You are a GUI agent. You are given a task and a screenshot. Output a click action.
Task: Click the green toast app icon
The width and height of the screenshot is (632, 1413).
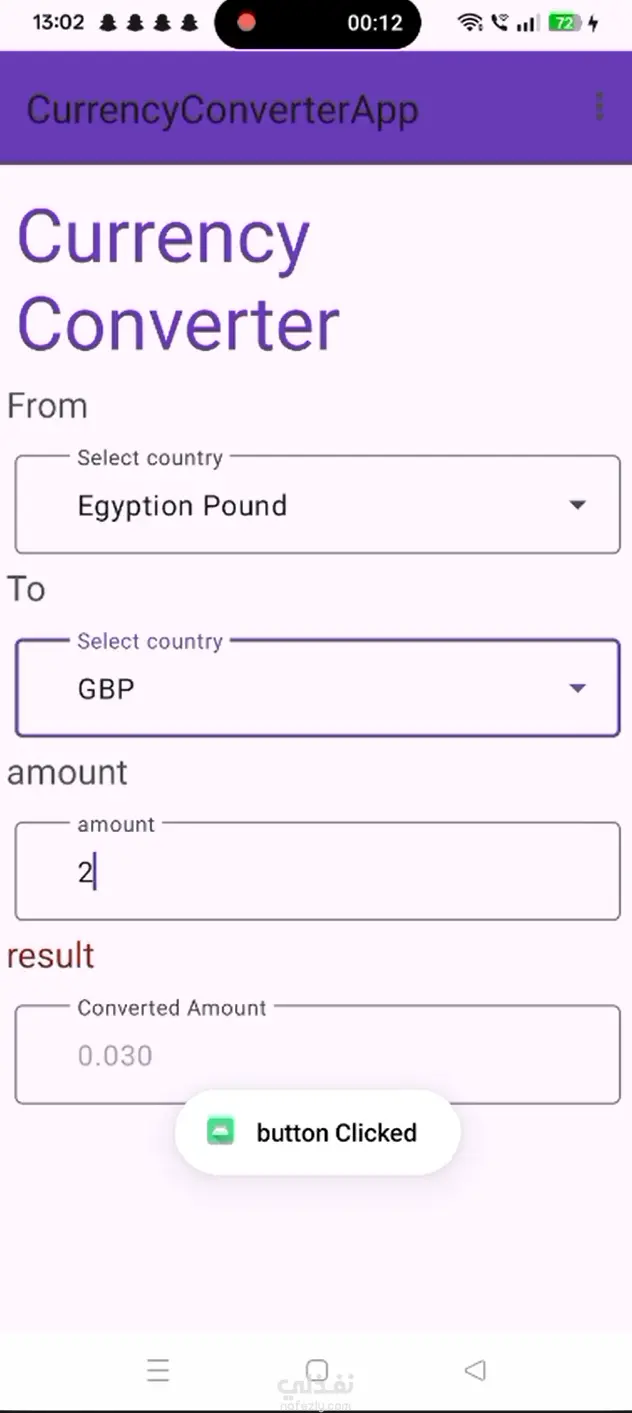click(x=220, y=1132)
